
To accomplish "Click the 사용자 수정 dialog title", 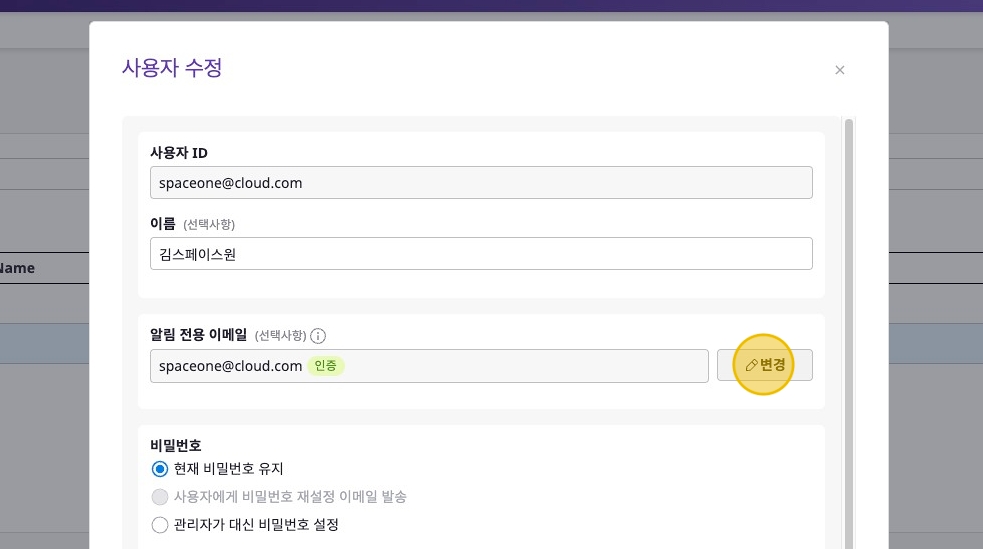I will [x=172, y=69].
